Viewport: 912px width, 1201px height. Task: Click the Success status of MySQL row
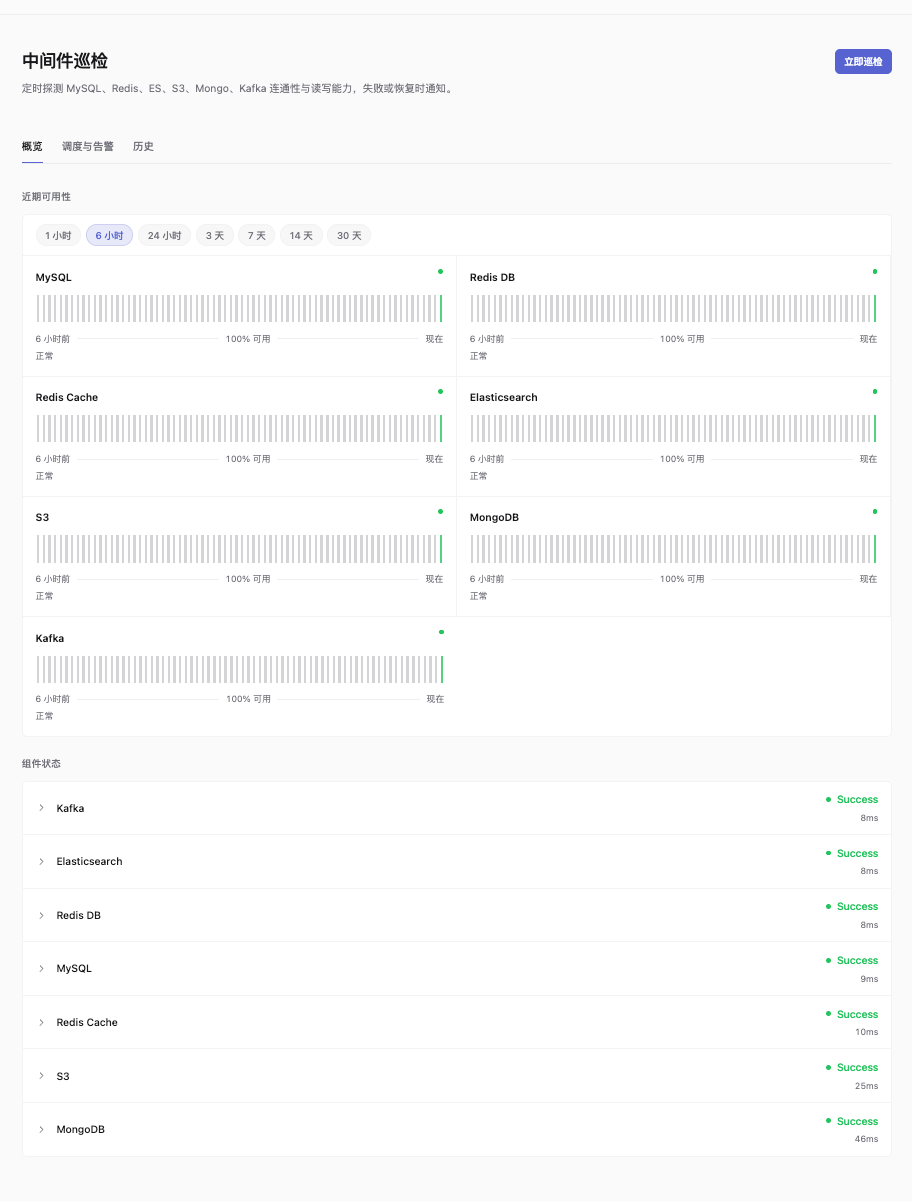[x=852, y=960]
